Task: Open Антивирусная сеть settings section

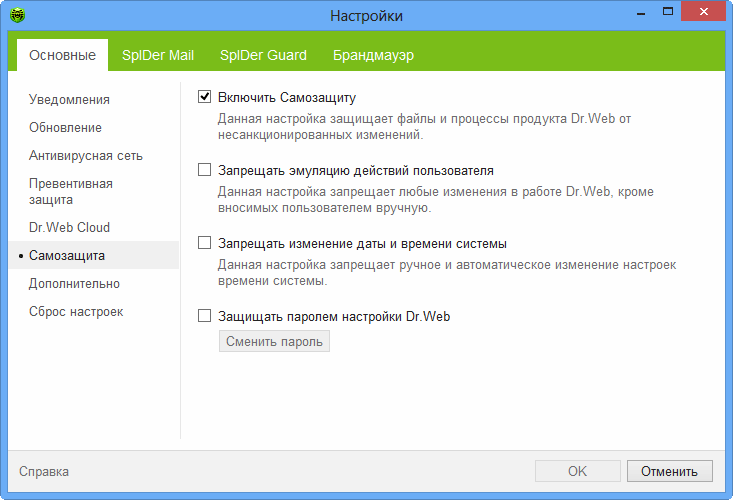Action: [86, 156]
